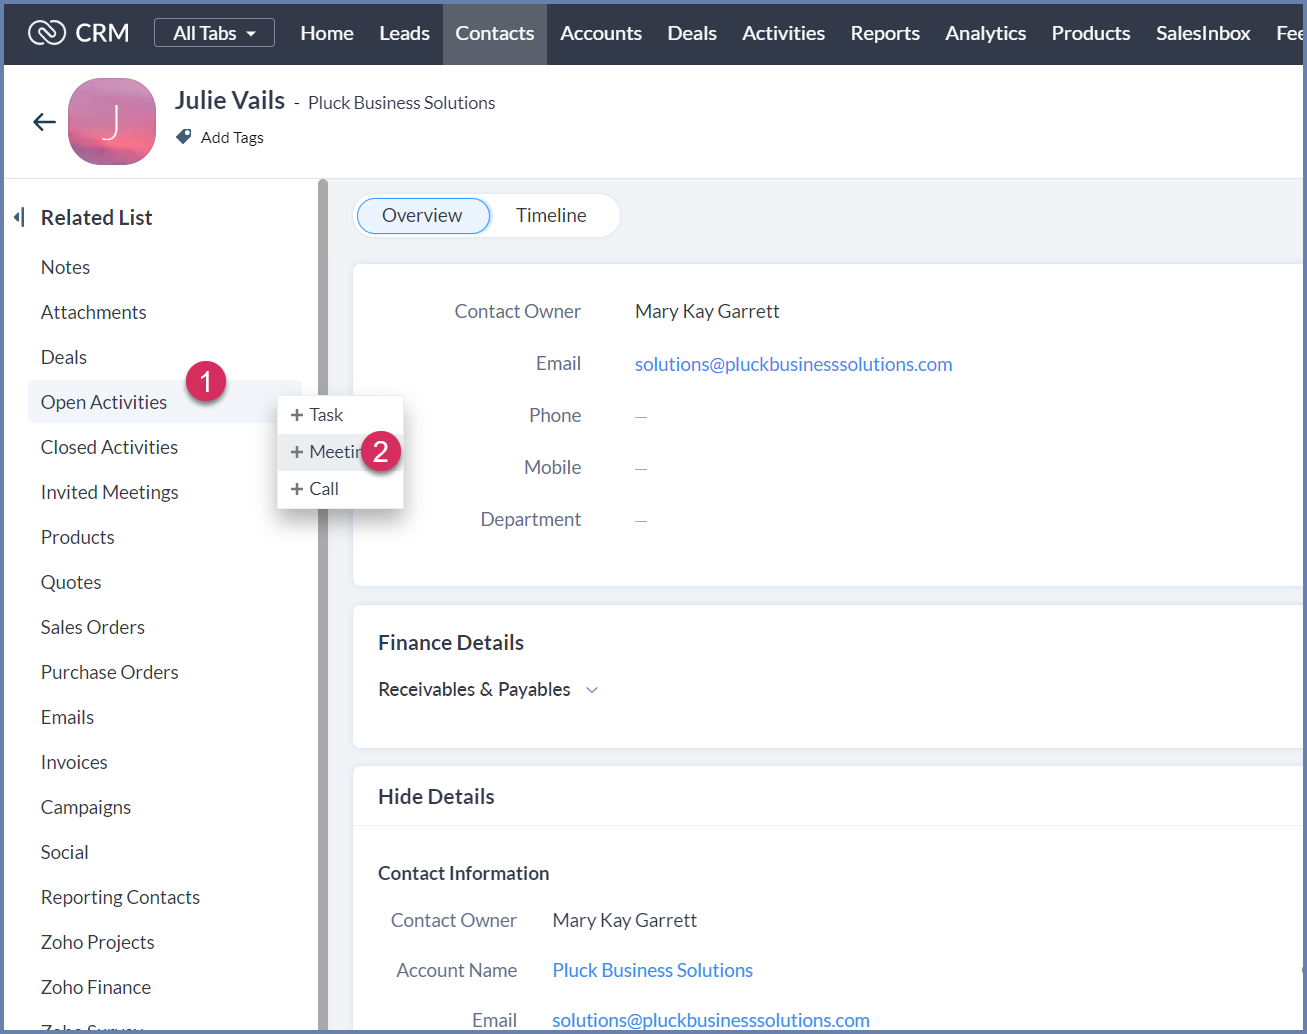The height and width of the screenshot is (1034, 1307).
Task: Open the Deals tab in navigation bar
Action: click(692, 33)
